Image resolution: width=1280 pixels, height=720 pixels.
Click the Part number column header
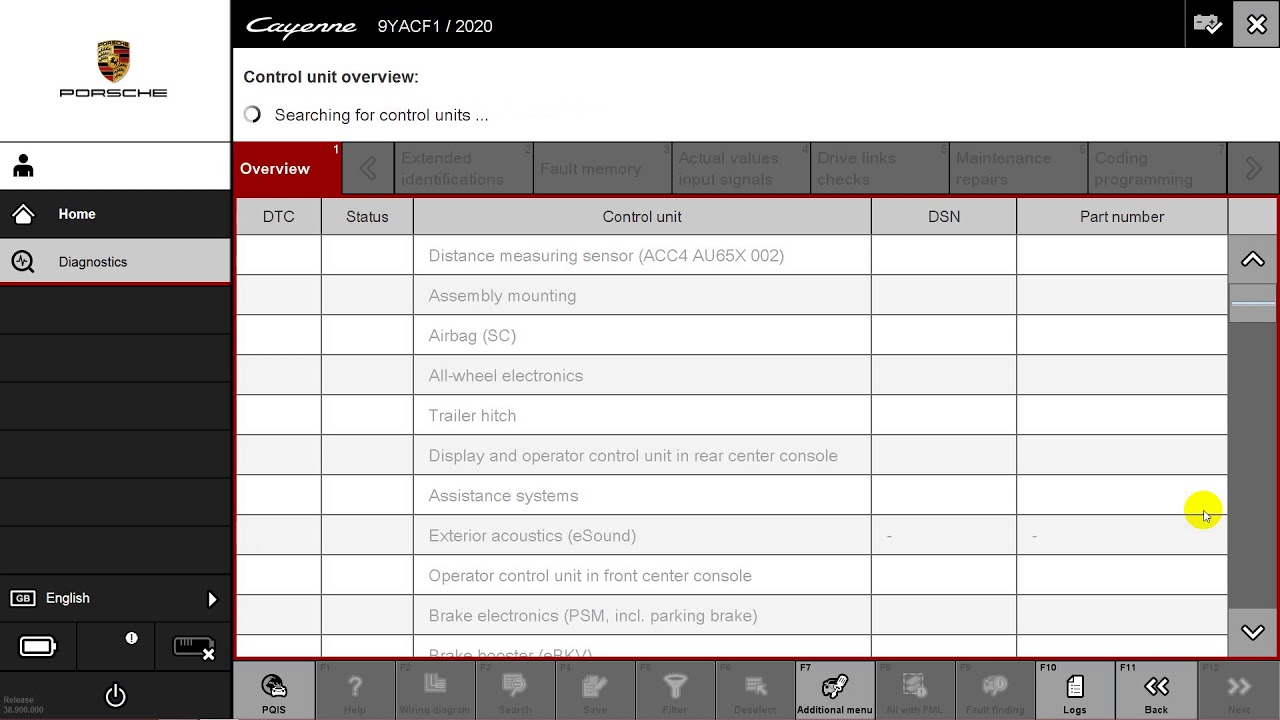[x=1122, y=216]
